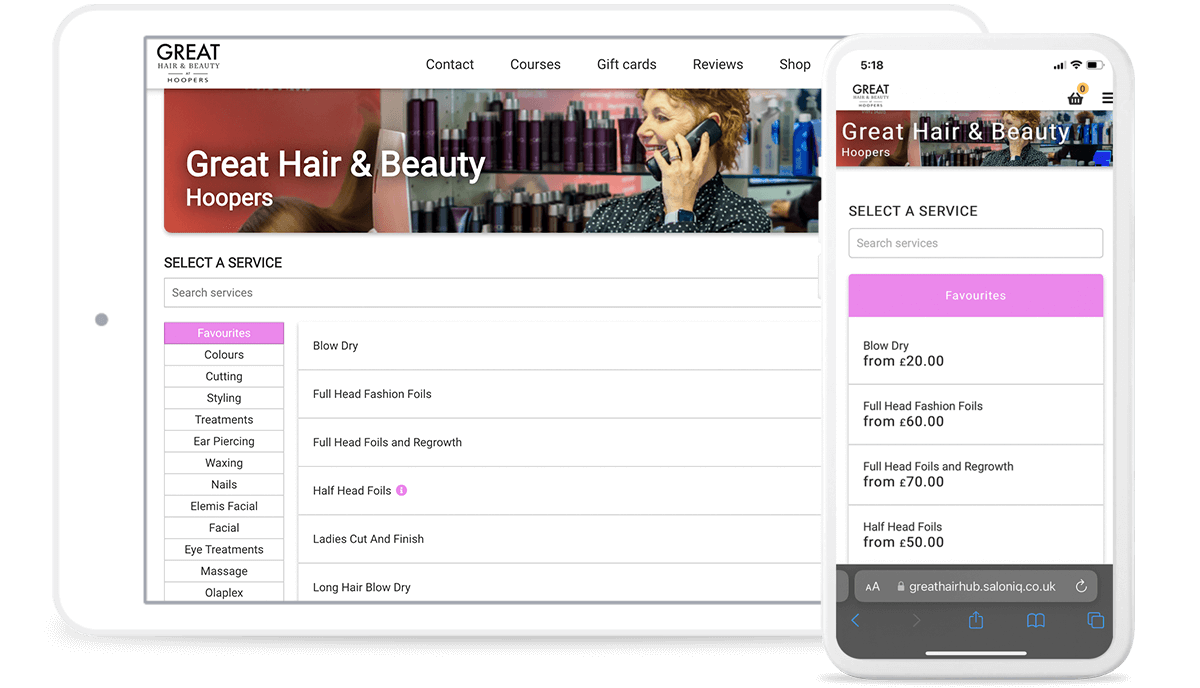1200x688 pixels.
Task: Tap the Safari text size aA button
Action: (873, 587)
